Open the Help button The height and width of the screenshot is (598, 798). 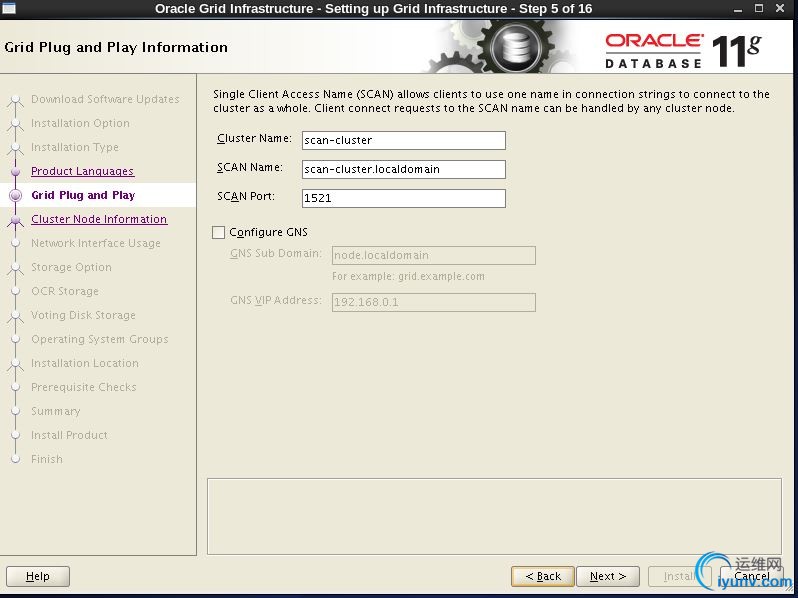(38, 577)
